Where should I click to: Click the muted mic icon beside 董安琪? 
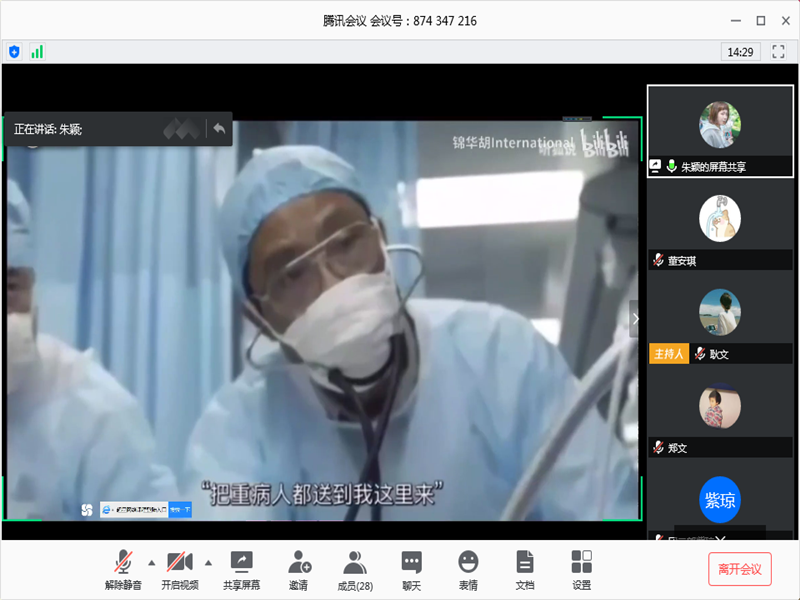[658, 260]
